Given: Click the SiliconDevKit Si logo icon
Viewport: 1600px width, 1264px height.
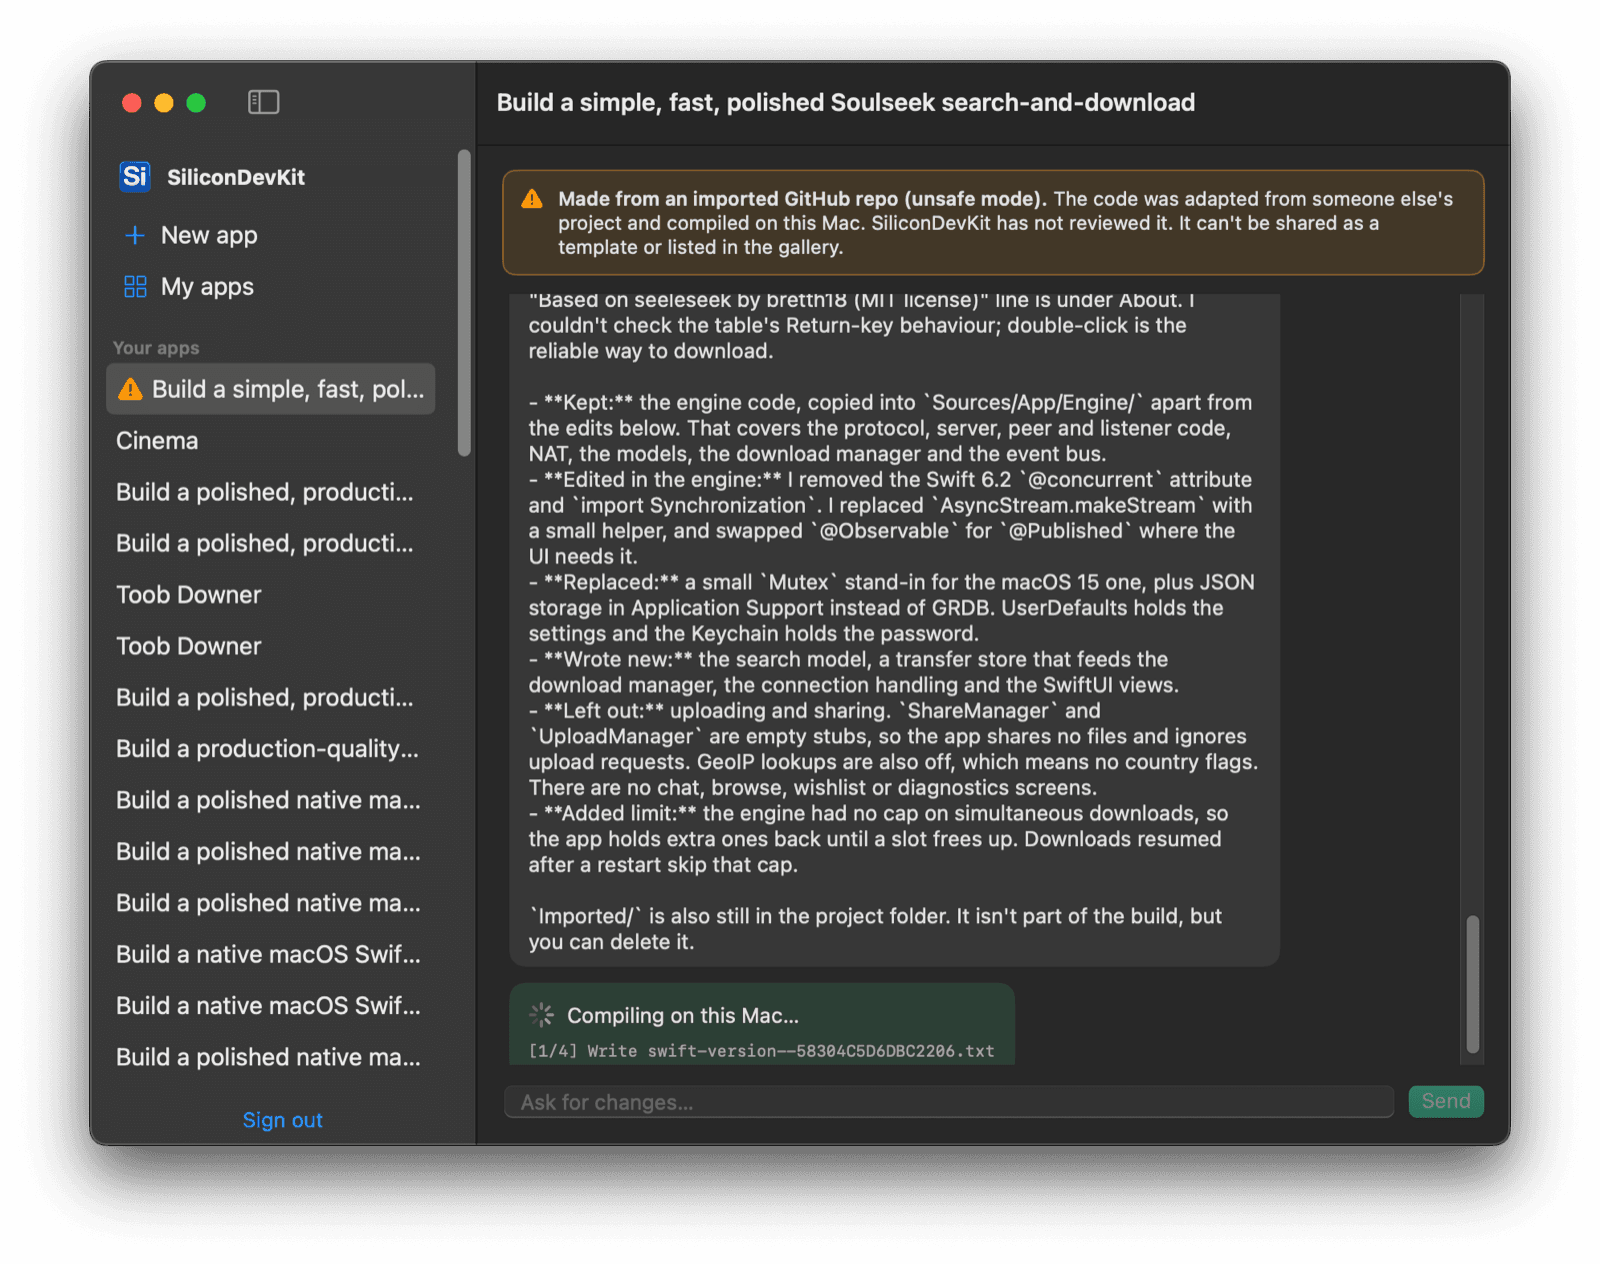Looking at the screenshot, I should click(135, 177).
